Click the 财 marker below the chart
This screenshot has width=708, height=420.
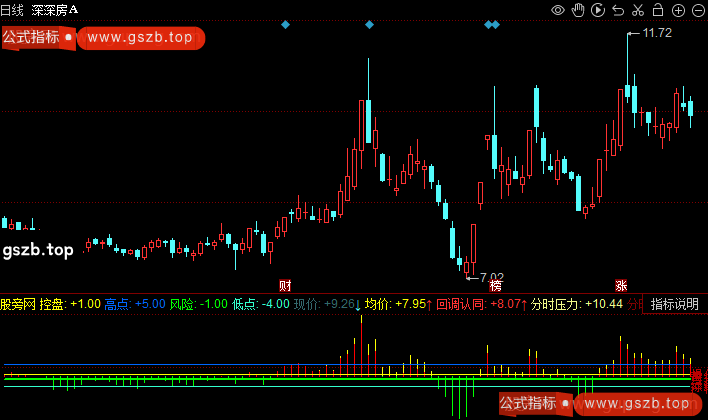pyautogui.click(x=285, y=285)
